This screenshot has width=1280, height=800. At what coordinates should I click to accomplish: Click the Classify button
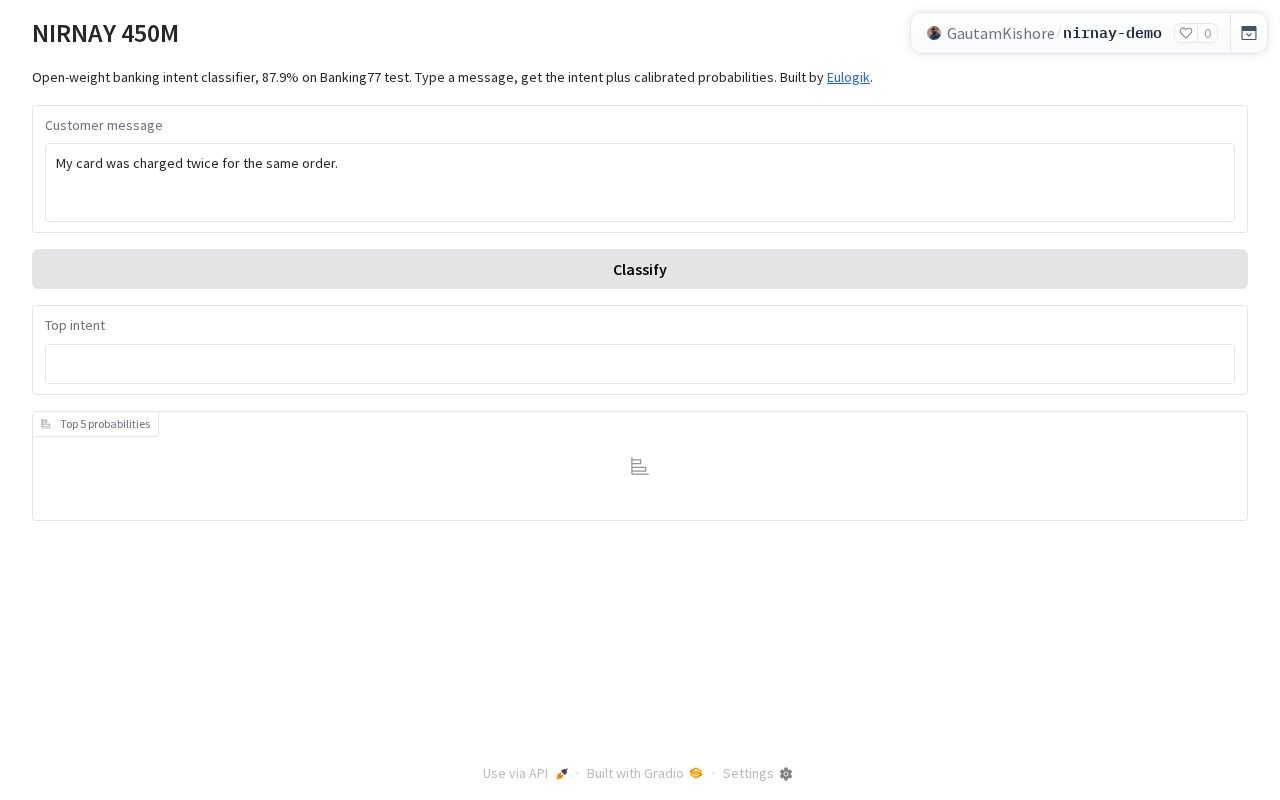click(640, 269)
